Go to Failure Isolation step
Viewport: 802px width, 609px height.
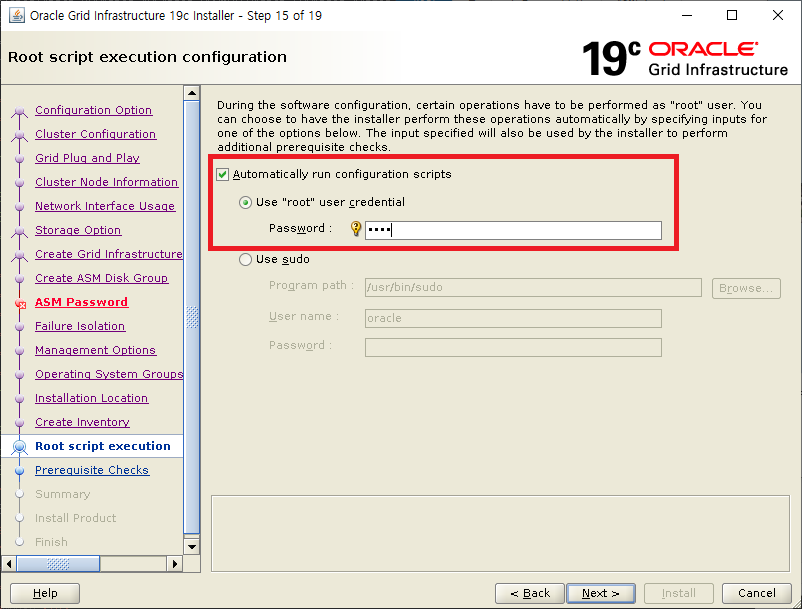coord(80,326)
